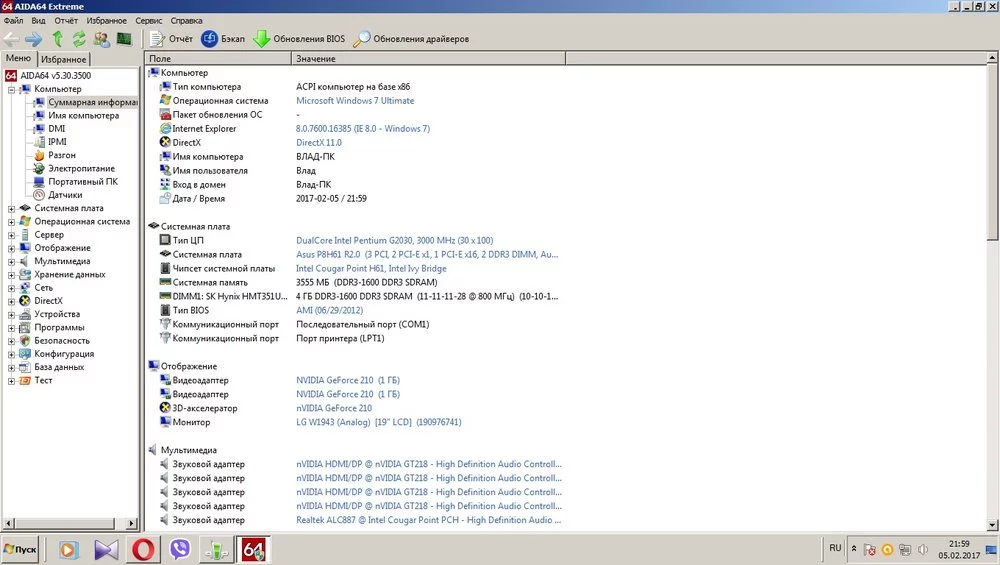The width and height of the screenshot is (1000, 565).
Task: Click the green Up arrow toolbar icon
Action: (57, 39)
